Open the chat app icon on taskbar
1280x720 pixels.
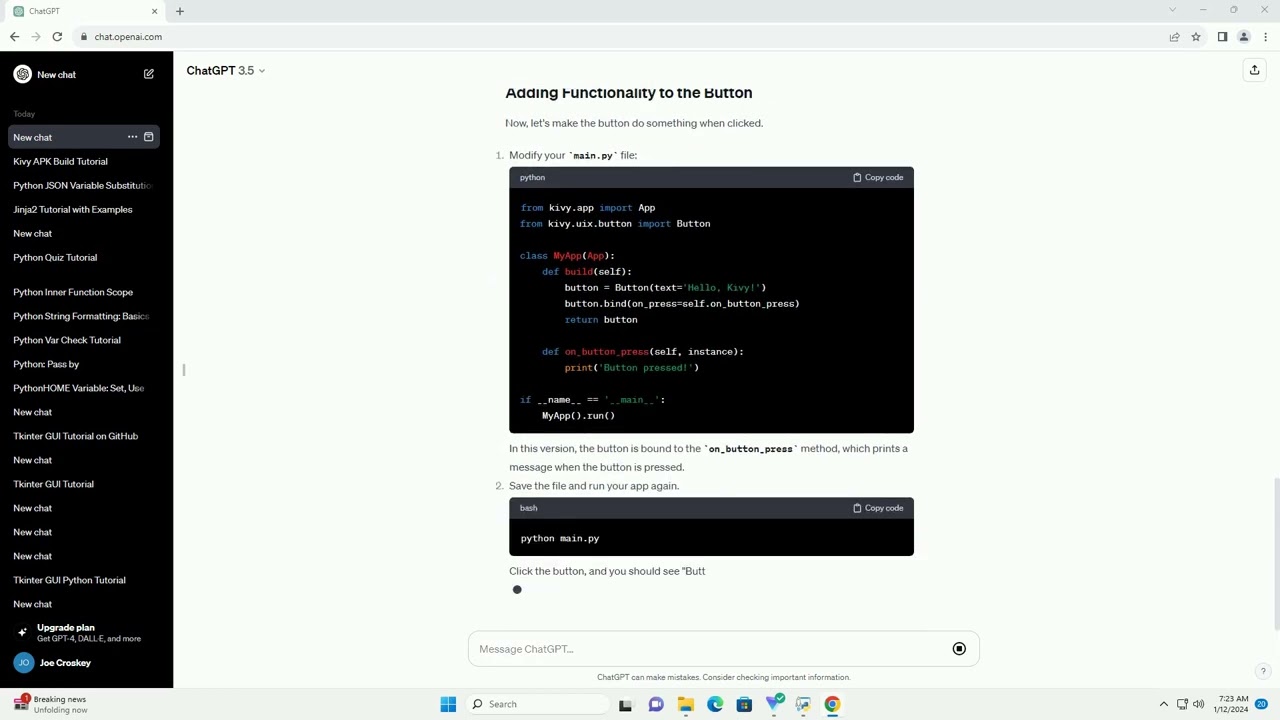(656, 704)
